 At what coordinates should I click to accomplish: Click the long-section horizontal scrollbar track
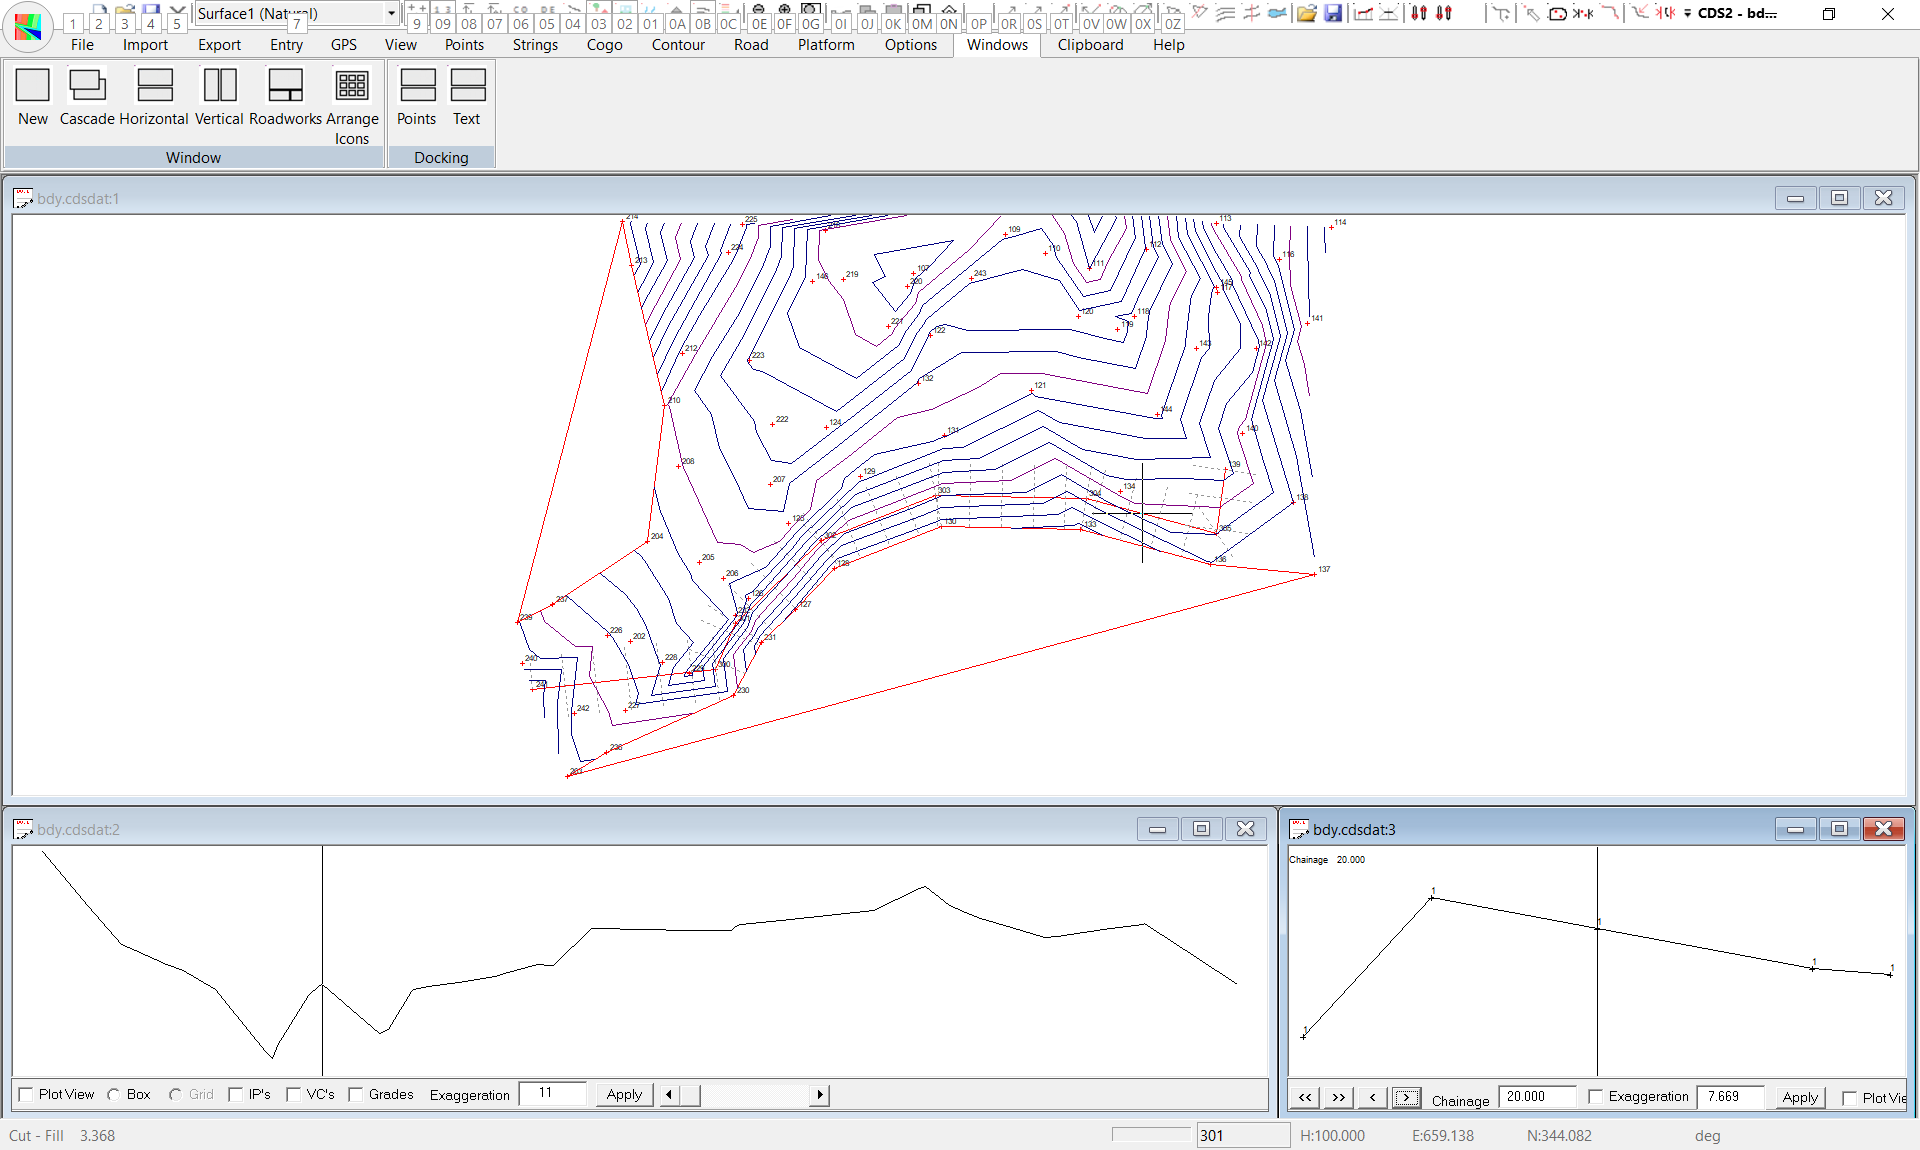(755, 1094)
